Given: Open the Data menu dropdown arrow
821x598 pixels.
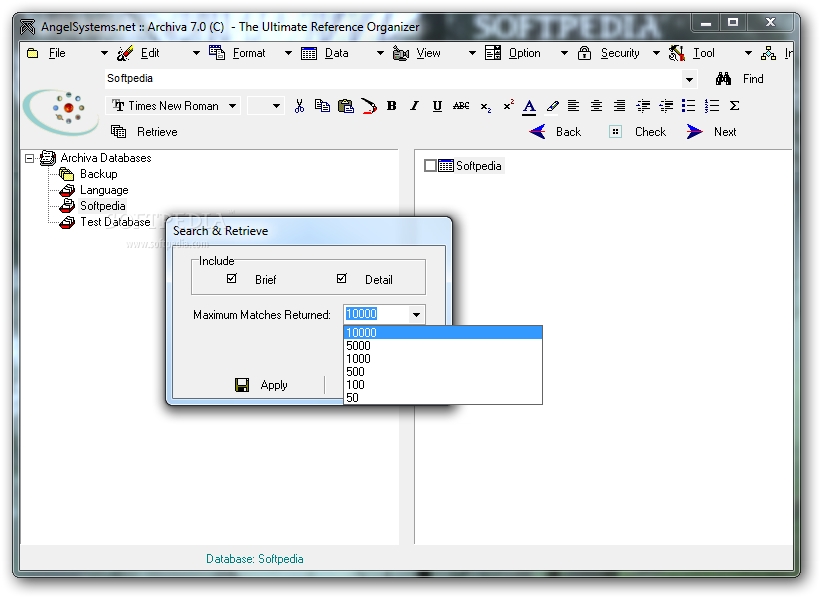Looking at the screenshot, I should point(380,53).
